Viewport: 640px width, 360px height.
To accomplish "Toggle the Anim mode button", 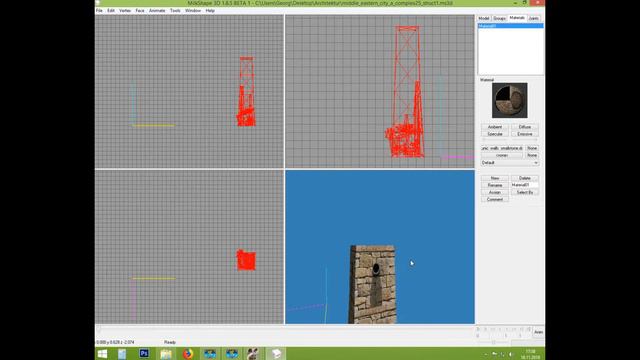I will click(x=538, y=332).
